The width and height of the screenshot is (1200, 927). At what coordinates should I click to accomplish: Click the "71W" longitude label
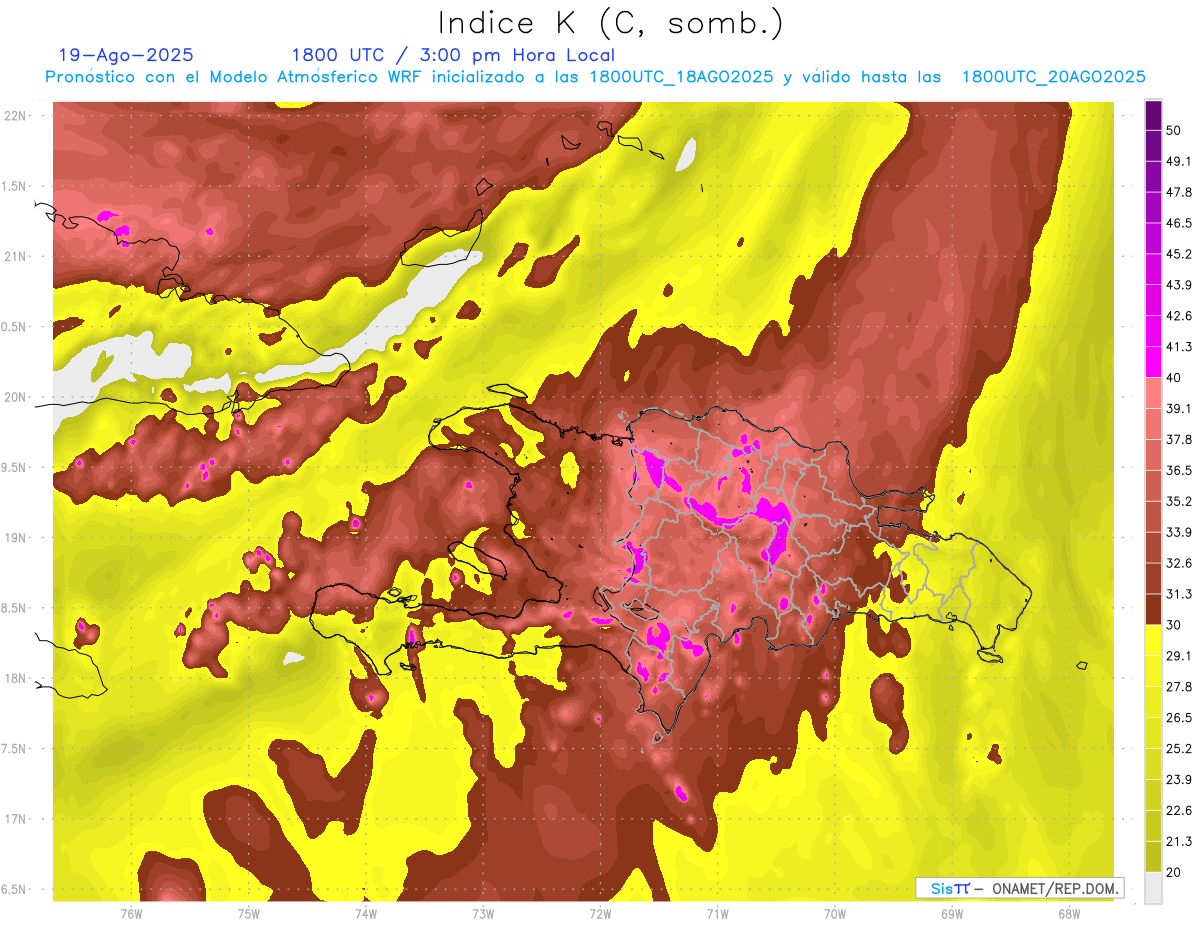tap(717, 913)
